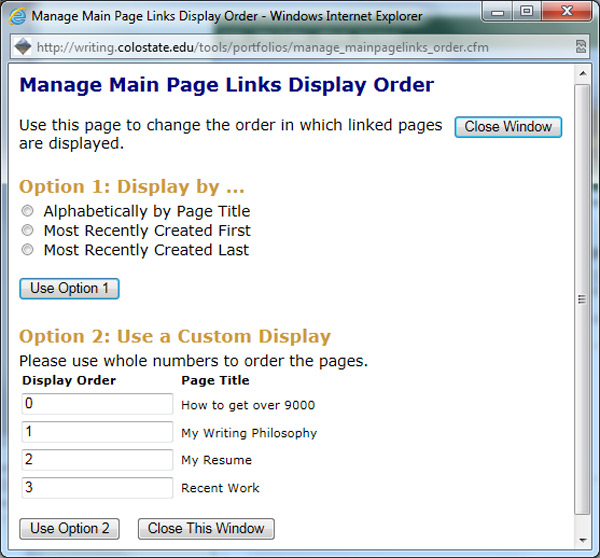Click the URL text in address bar
Viewport: 600px width, 558px height.
pyautogui.click(x=262, y=47)
